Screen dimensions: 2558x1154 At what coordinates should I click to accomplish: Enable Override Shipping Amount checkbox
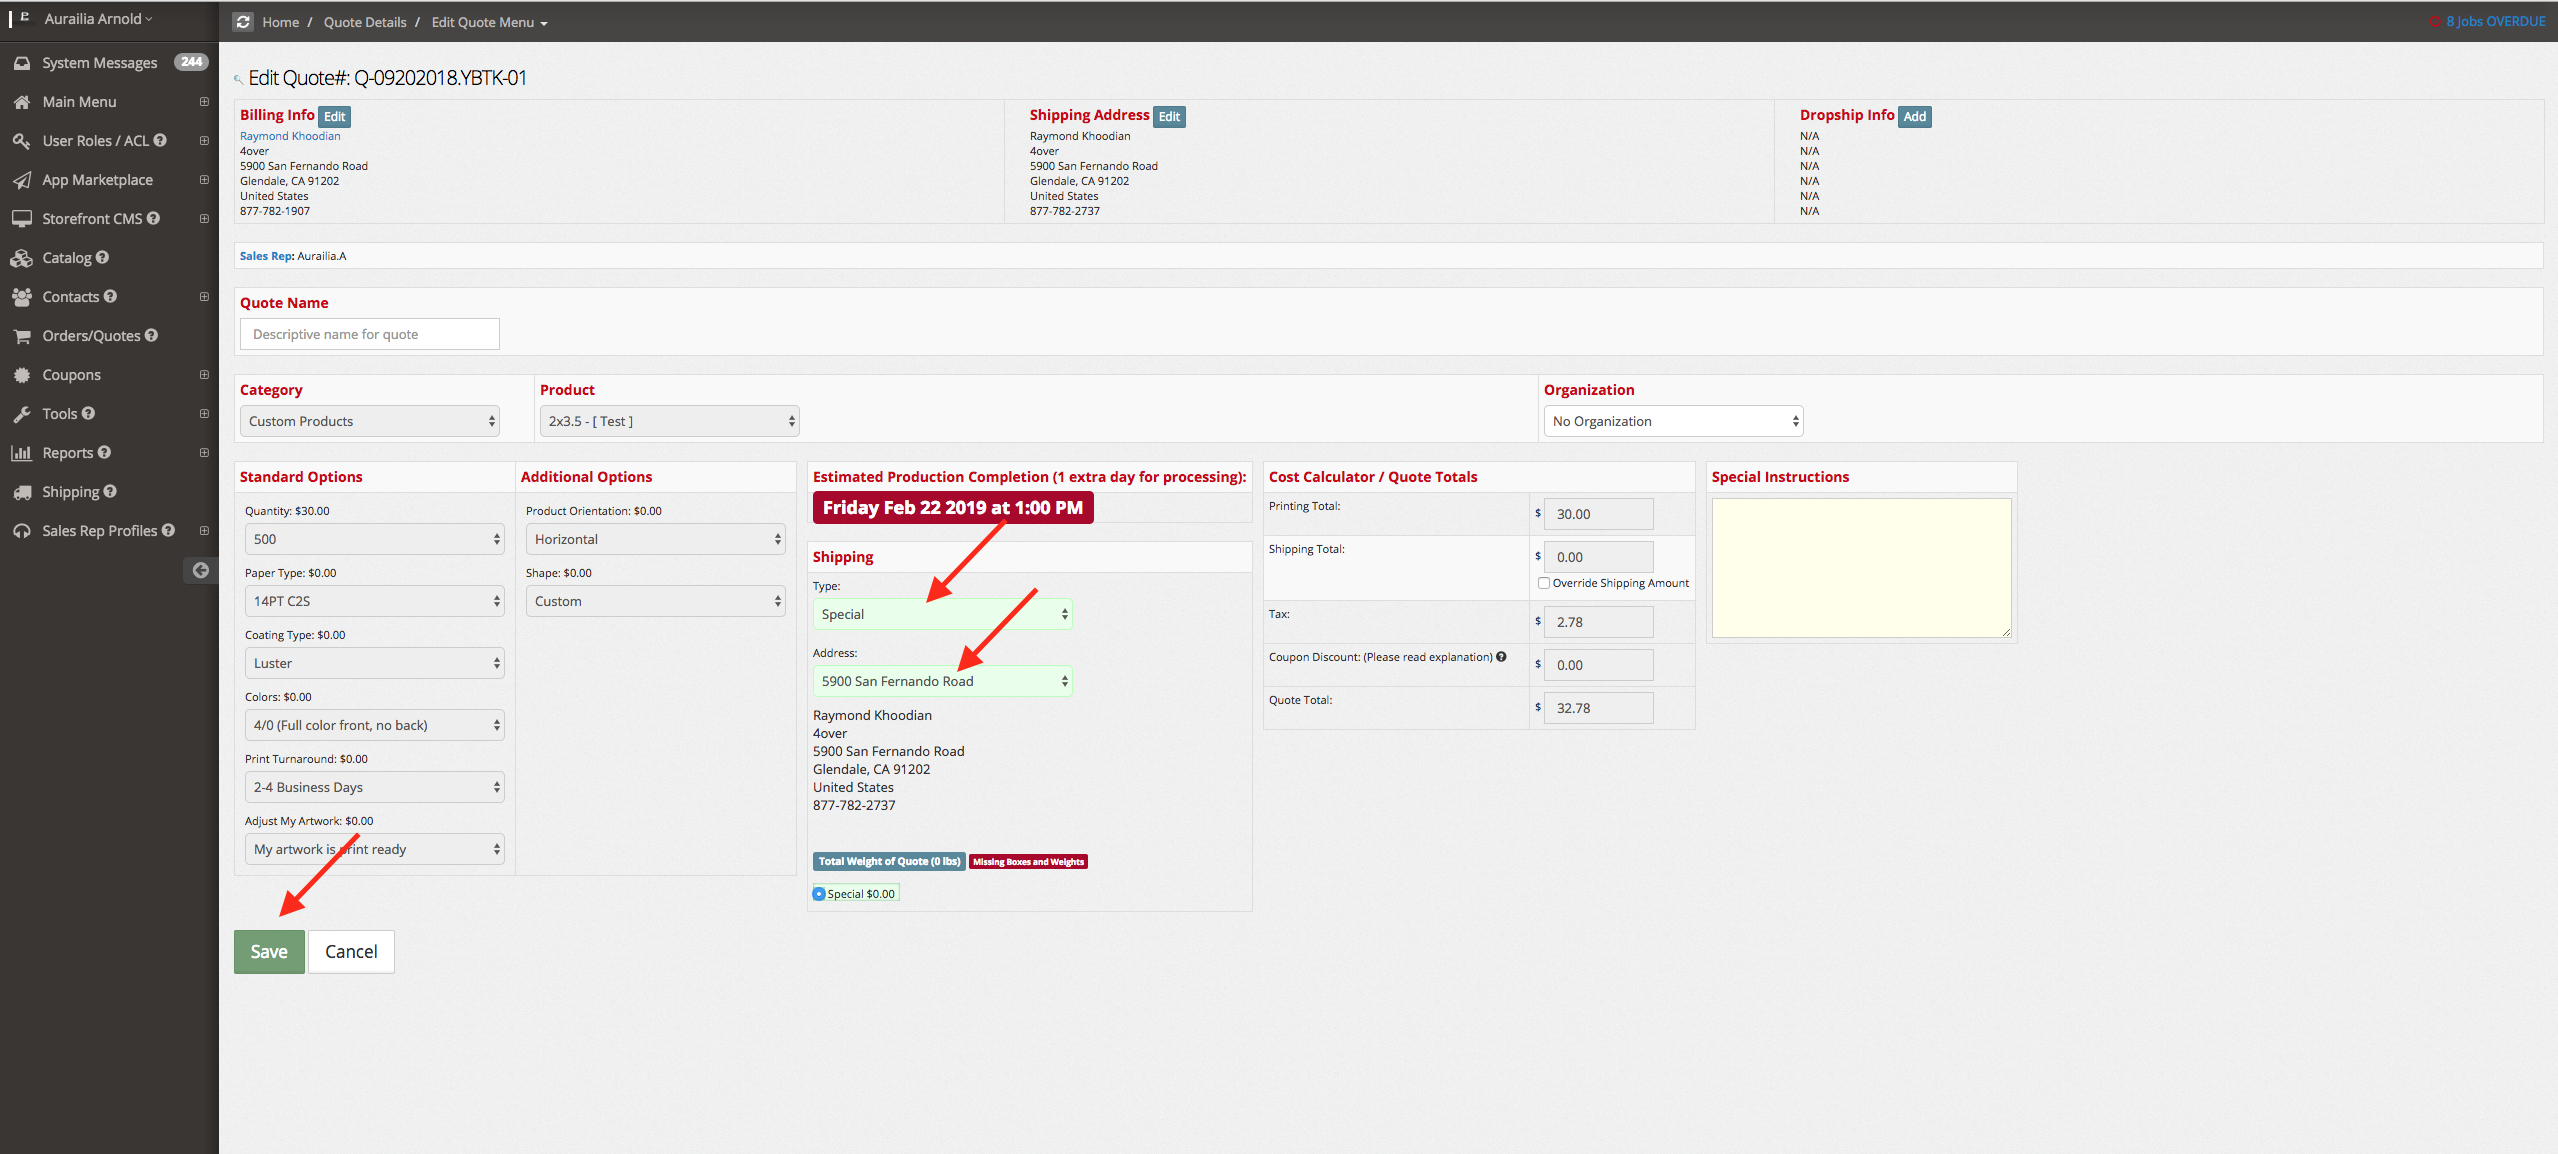tap(1544, 583)
